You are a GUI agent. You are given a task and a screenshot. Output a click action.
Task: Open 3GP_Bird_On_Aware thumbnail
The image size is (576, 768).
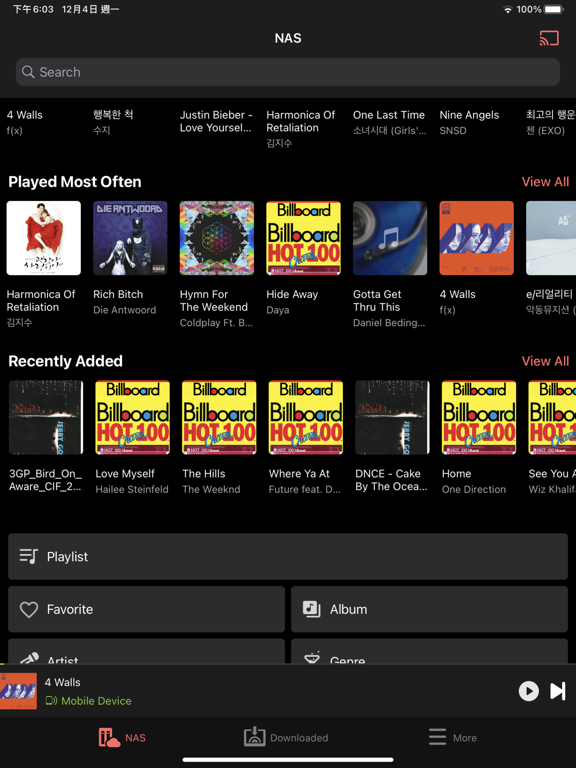[46, 417]
